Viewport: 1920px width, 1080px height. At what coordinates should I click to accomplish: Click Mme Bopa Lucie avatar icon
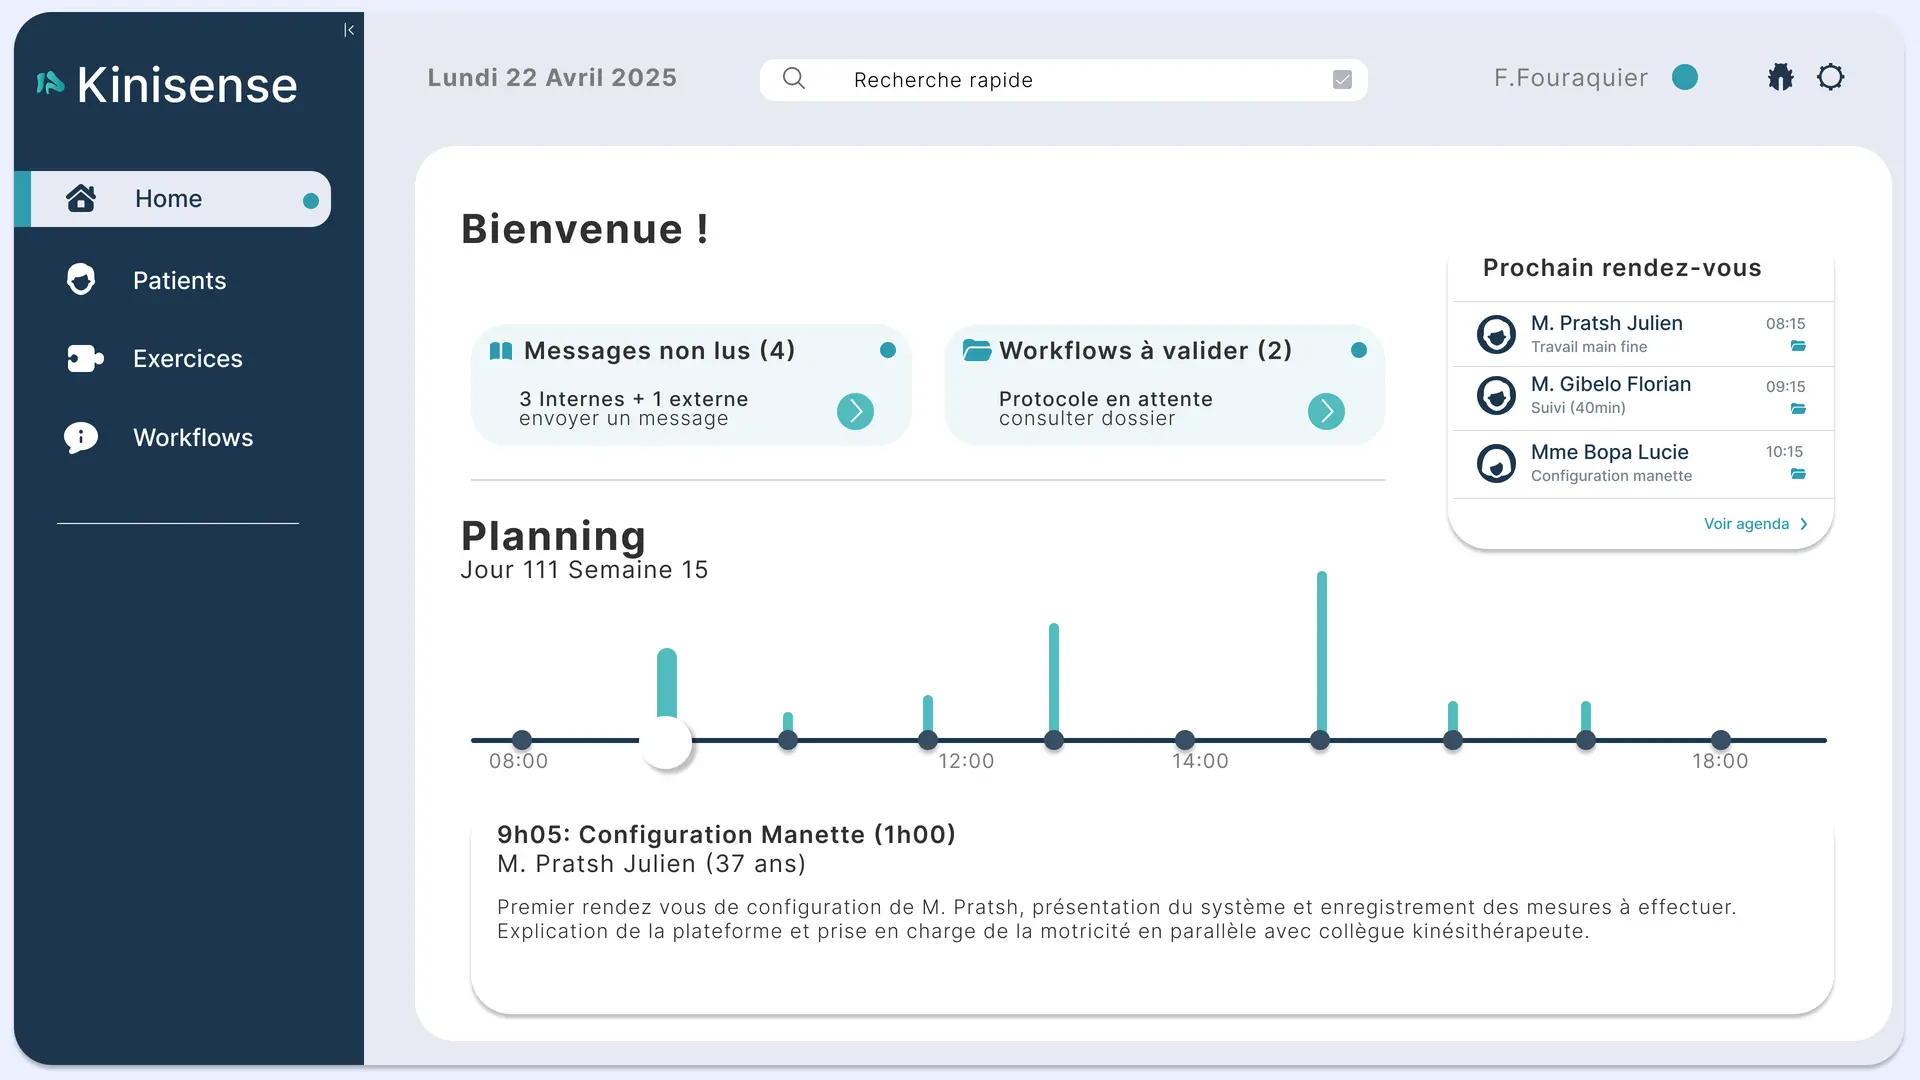(1496, 463)
